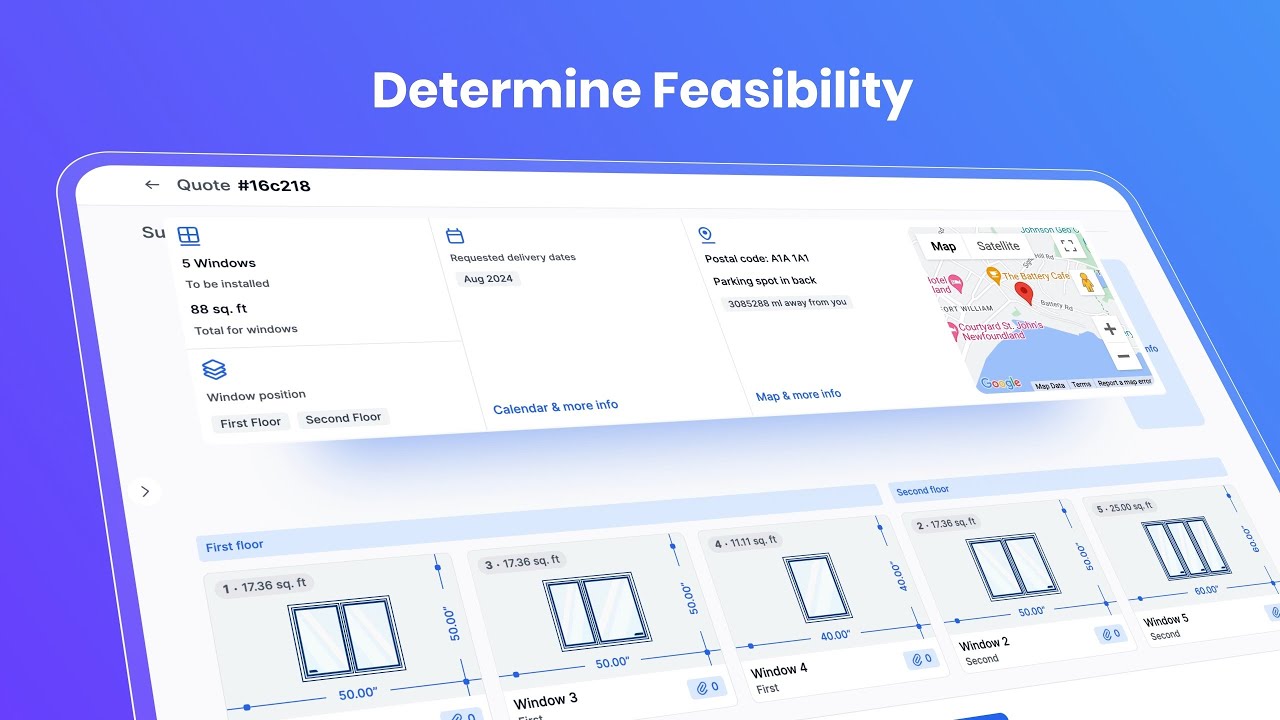1280x720 pixels.
Task: Click the Window 3 name label
Action: point(546,700)
